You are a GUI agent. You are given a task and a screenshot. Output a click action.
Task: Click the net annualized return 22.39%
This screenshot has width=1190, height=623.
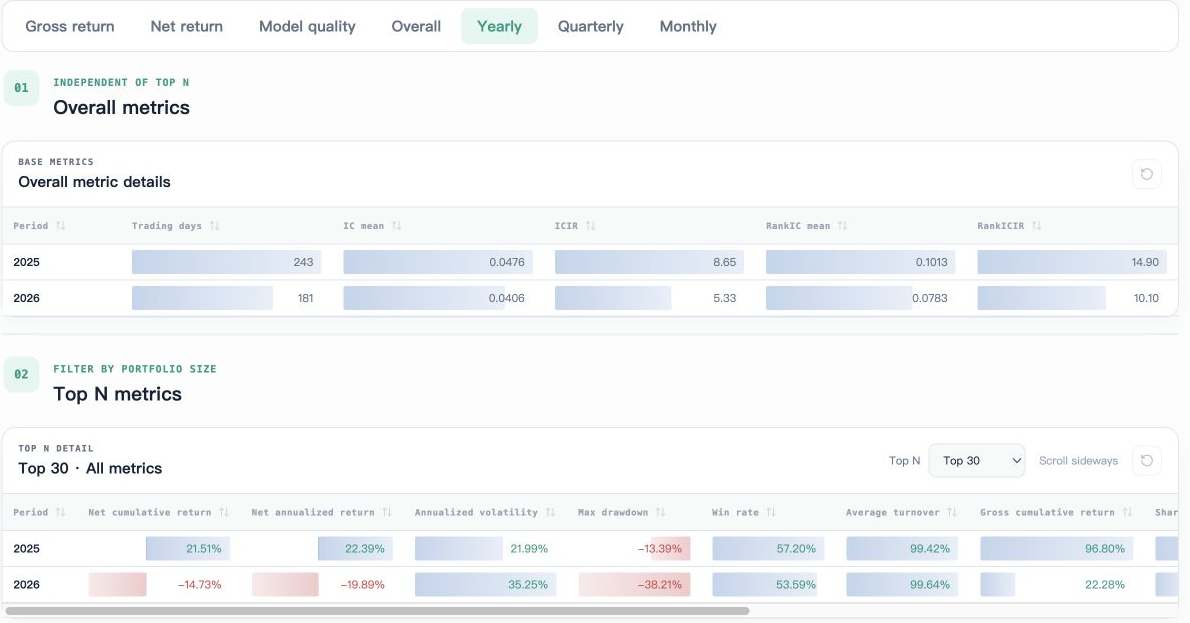click(364, 549)
